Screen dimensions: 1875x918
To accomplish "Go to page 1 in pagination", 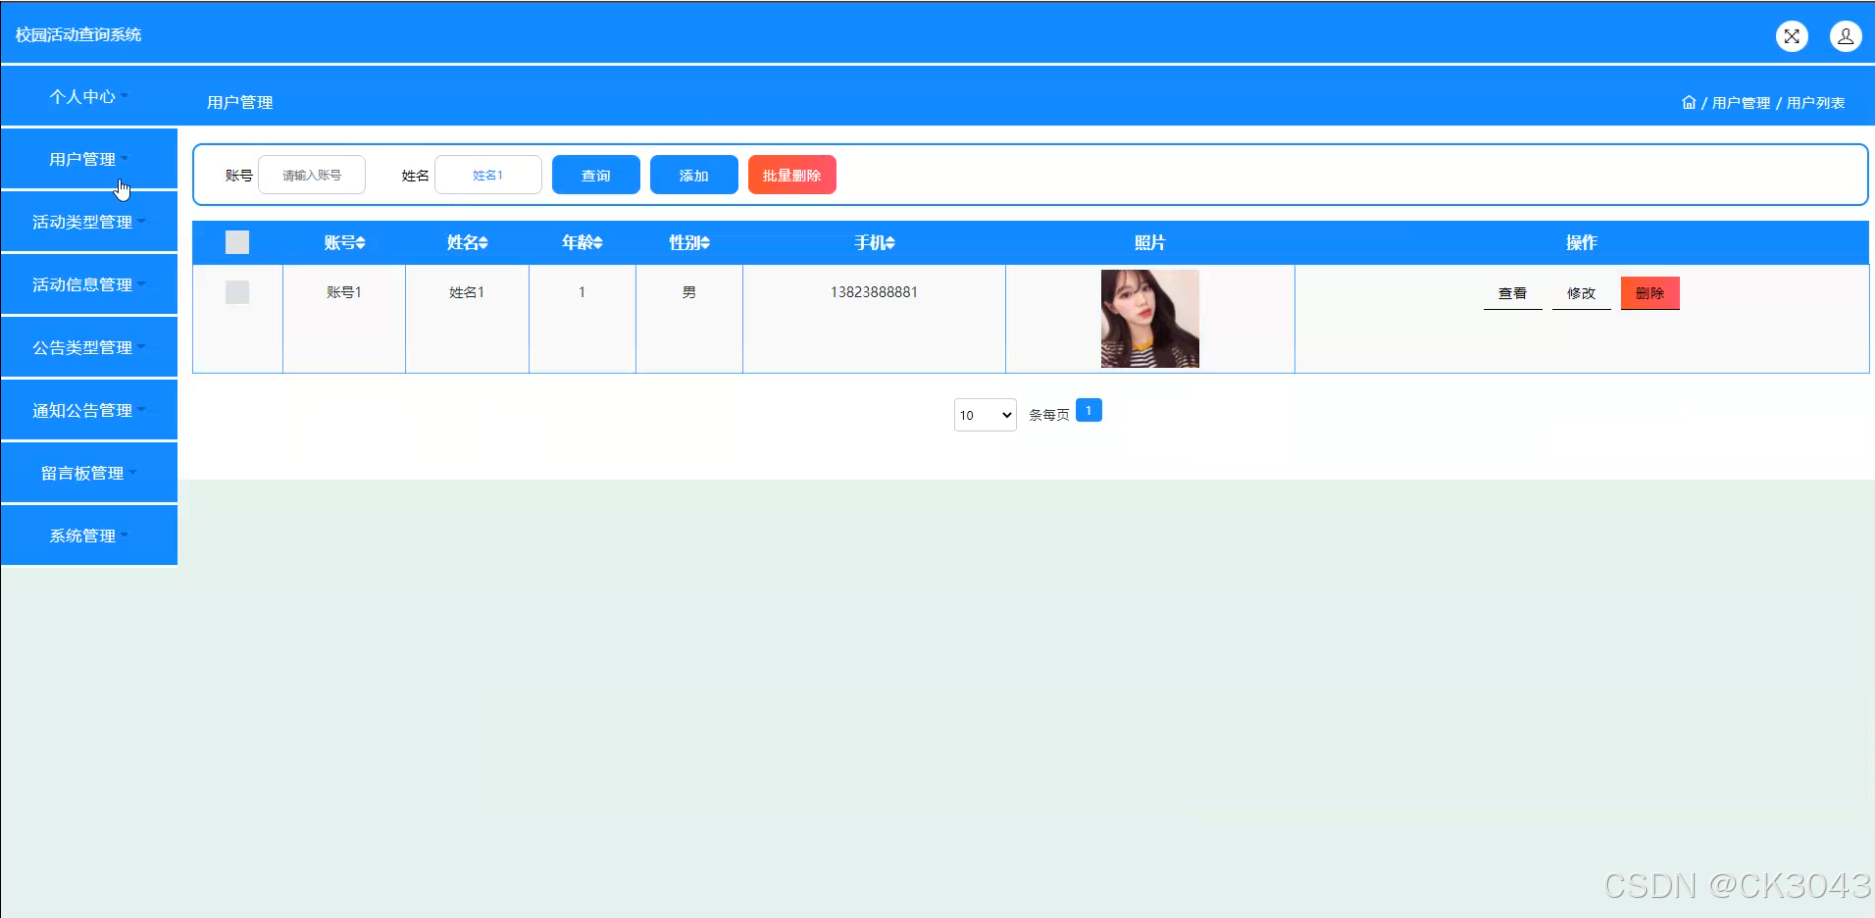I will pyautogui.click(x=1089, y=411).
